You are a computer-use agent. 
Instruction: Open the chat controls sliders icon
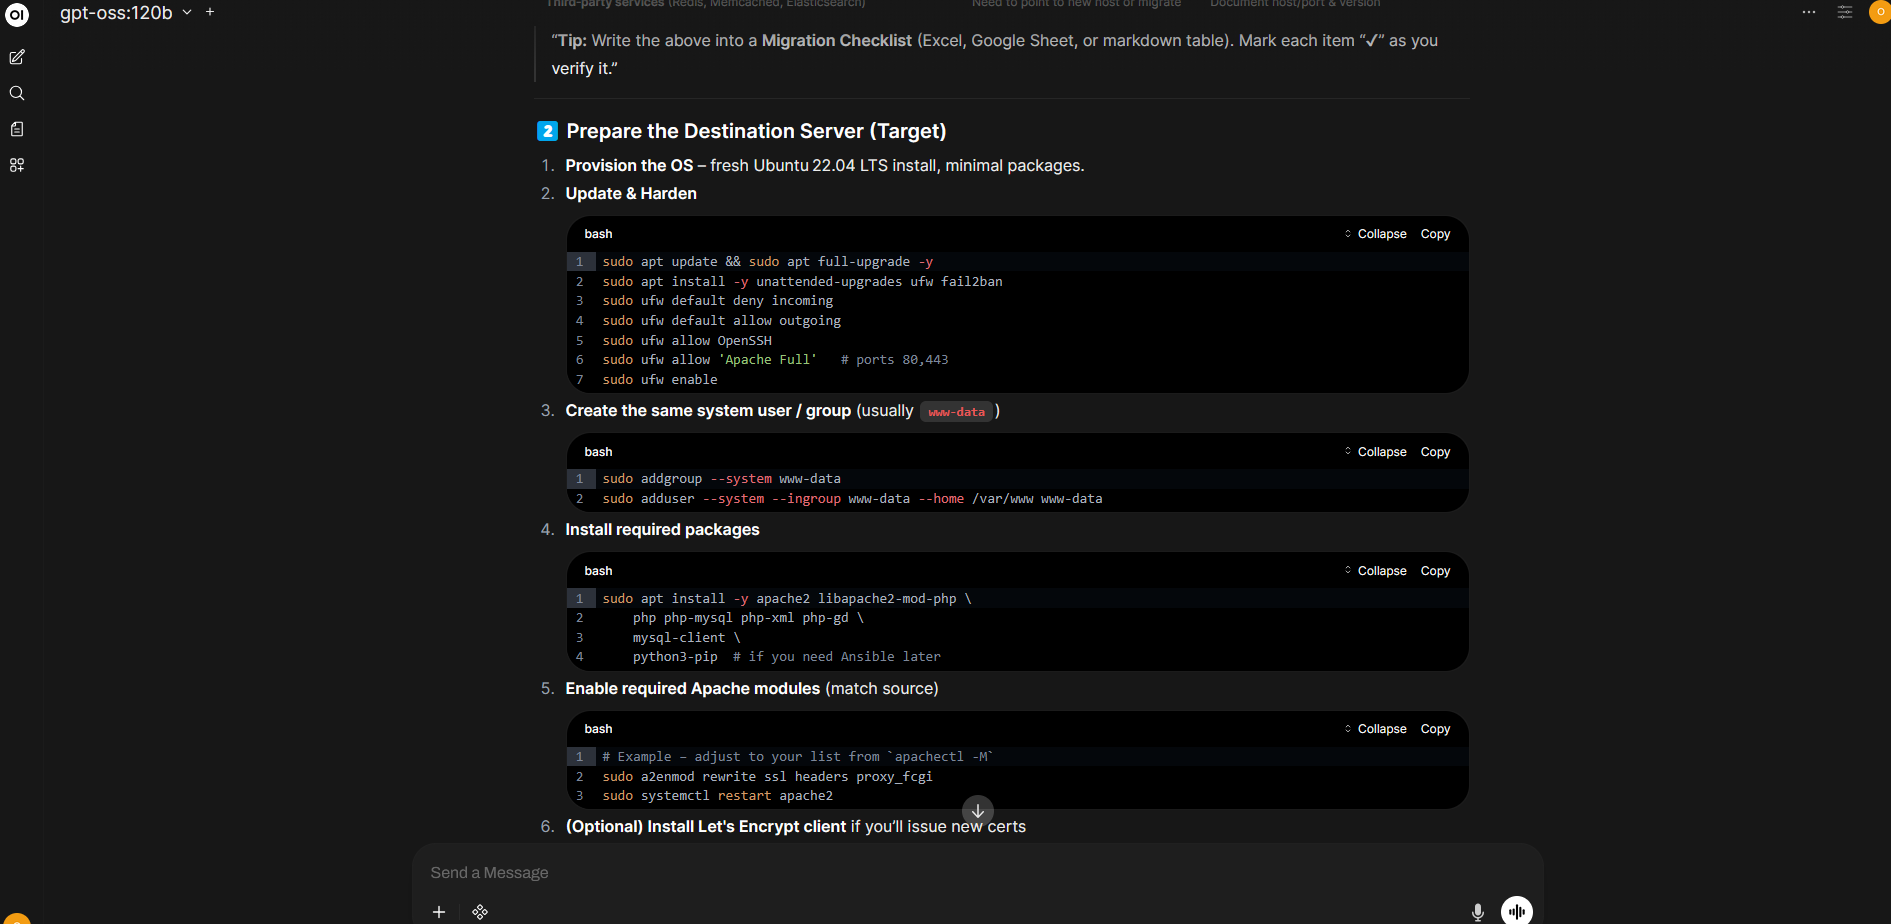[x=1845, y=12]
